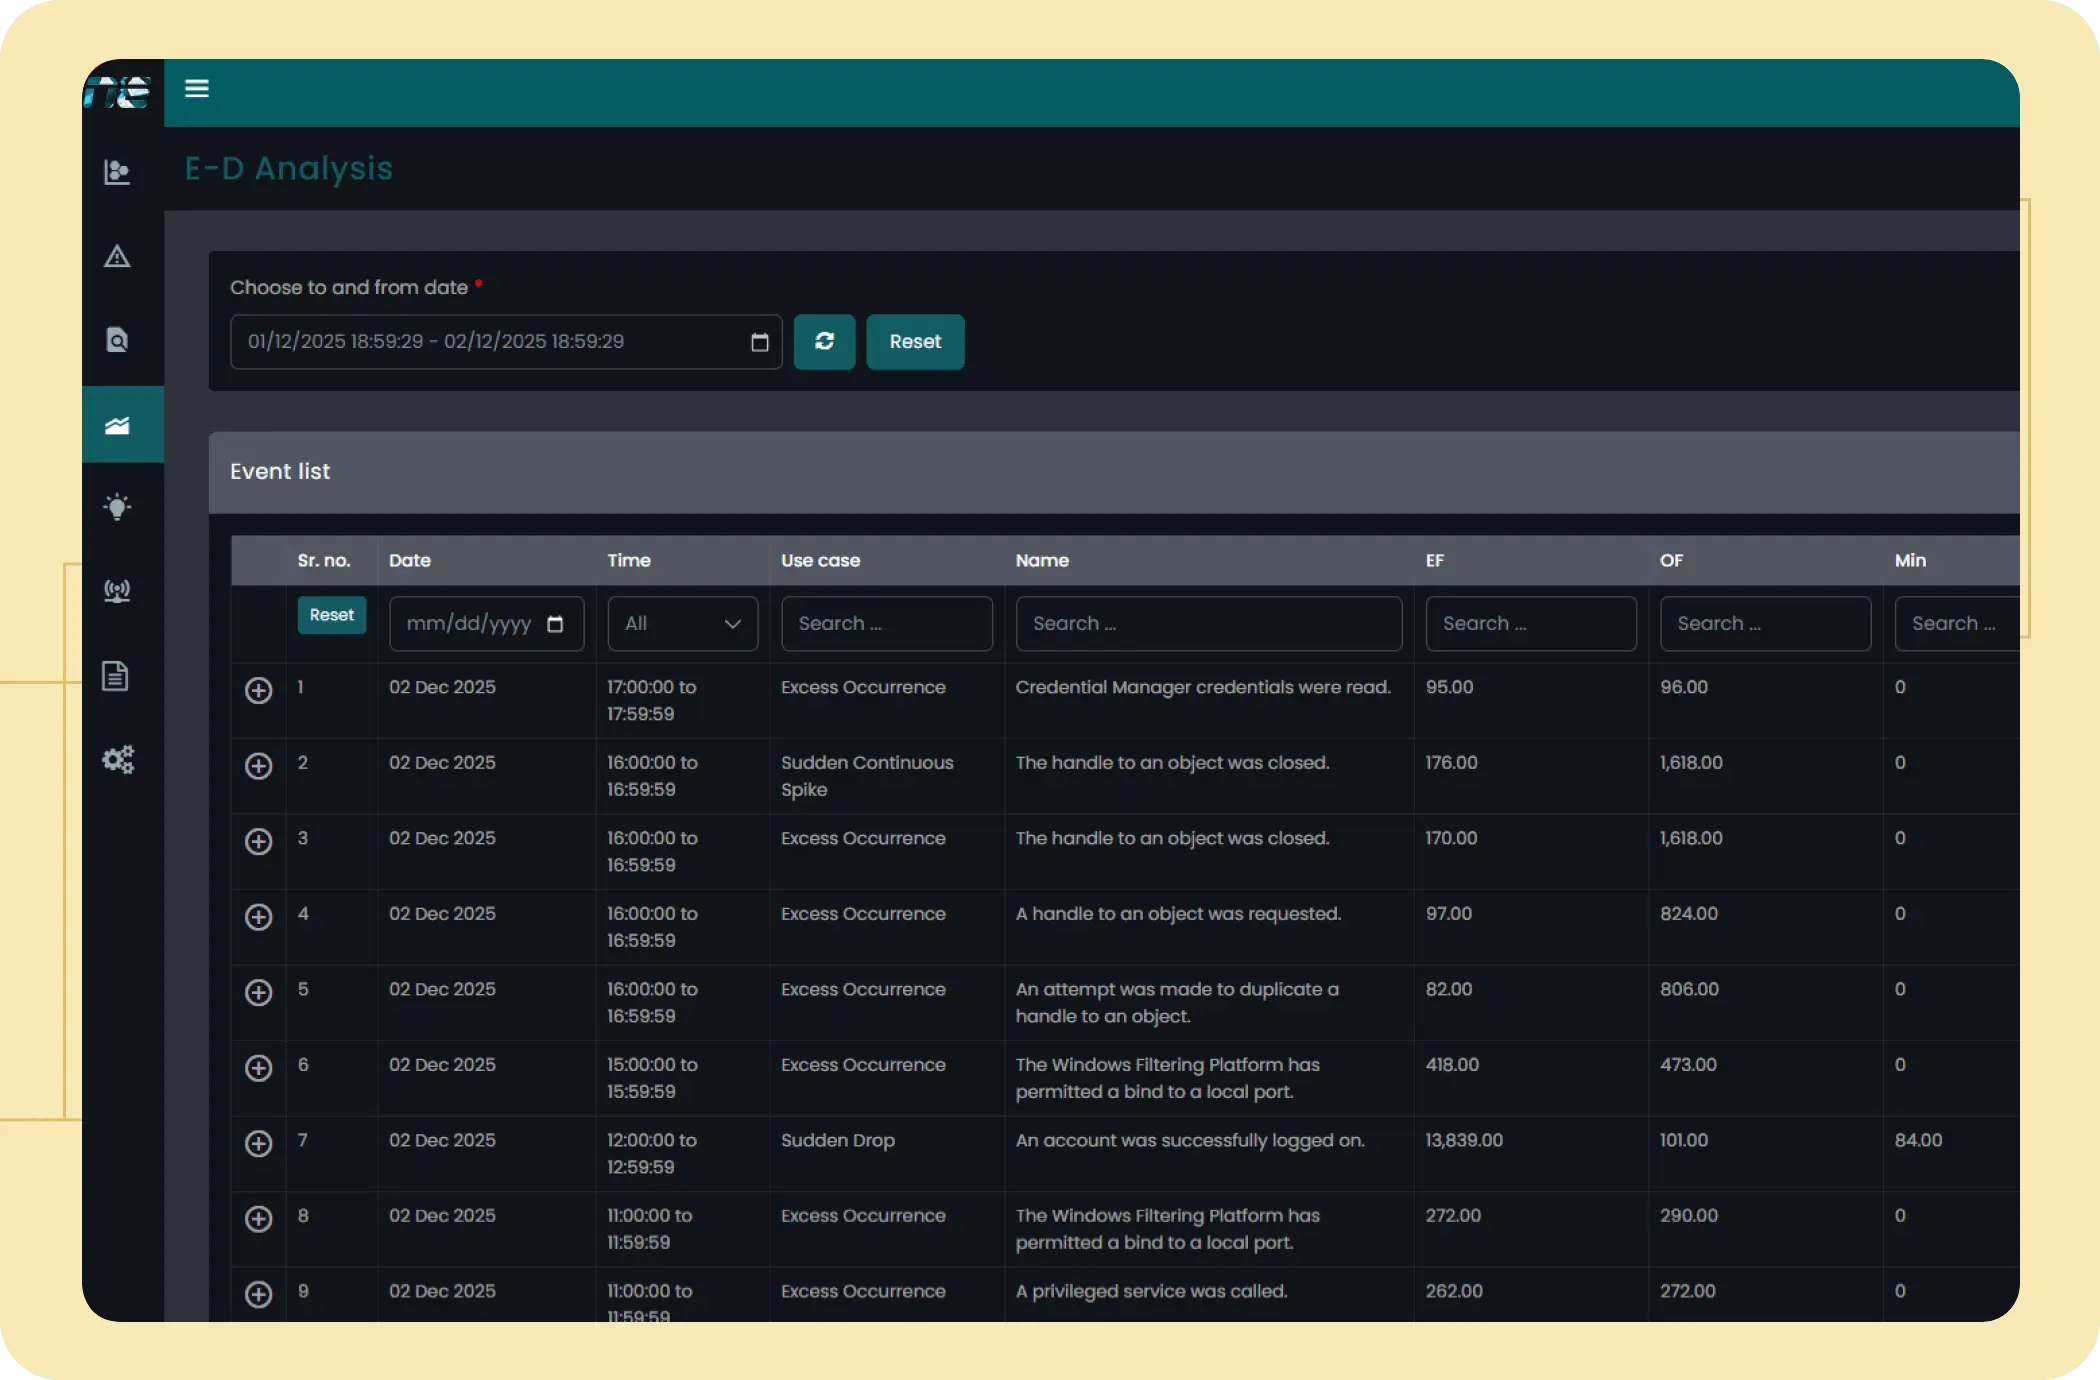The height and width of the screenshot is (1380, 2100).
Task: Open the dashboard chart icon in the sidebar
Action: (117, 172)
